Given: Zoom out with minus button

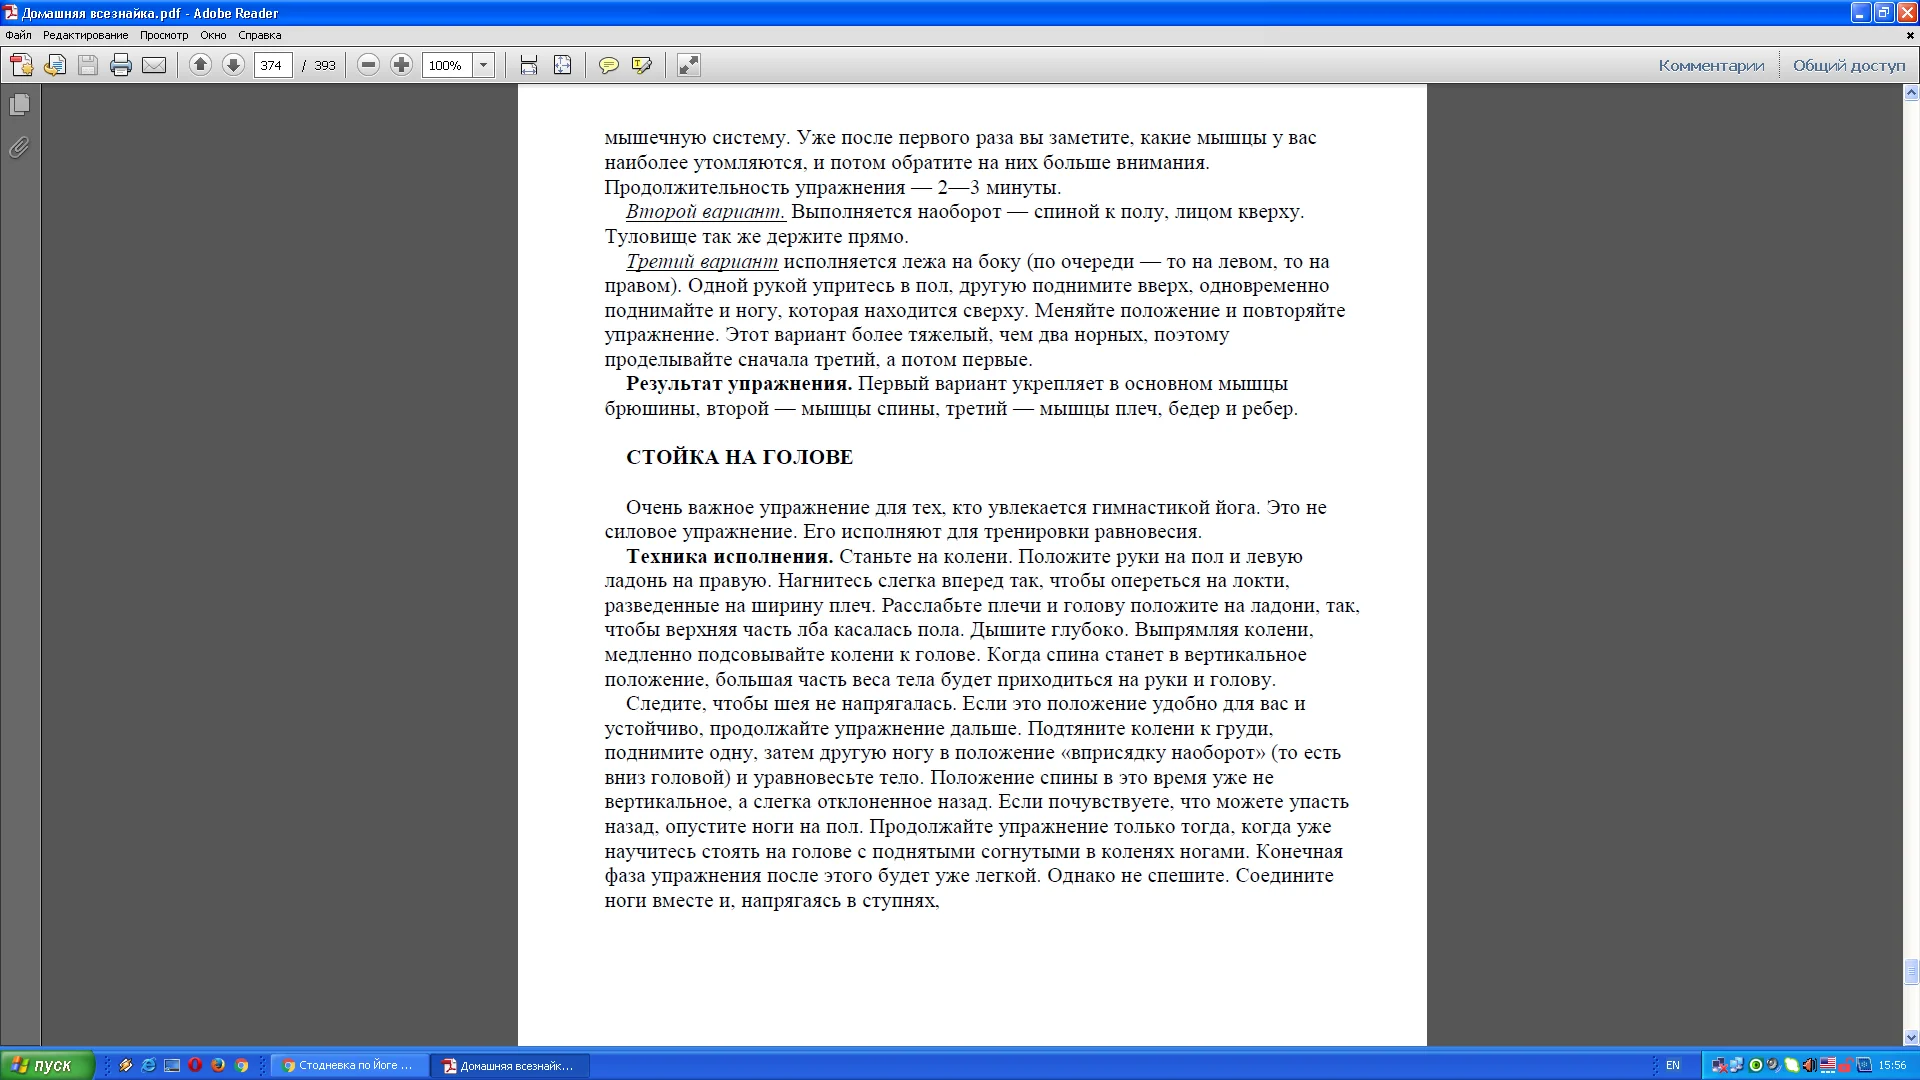Looking at the screenshot, I should coord(368,65).
